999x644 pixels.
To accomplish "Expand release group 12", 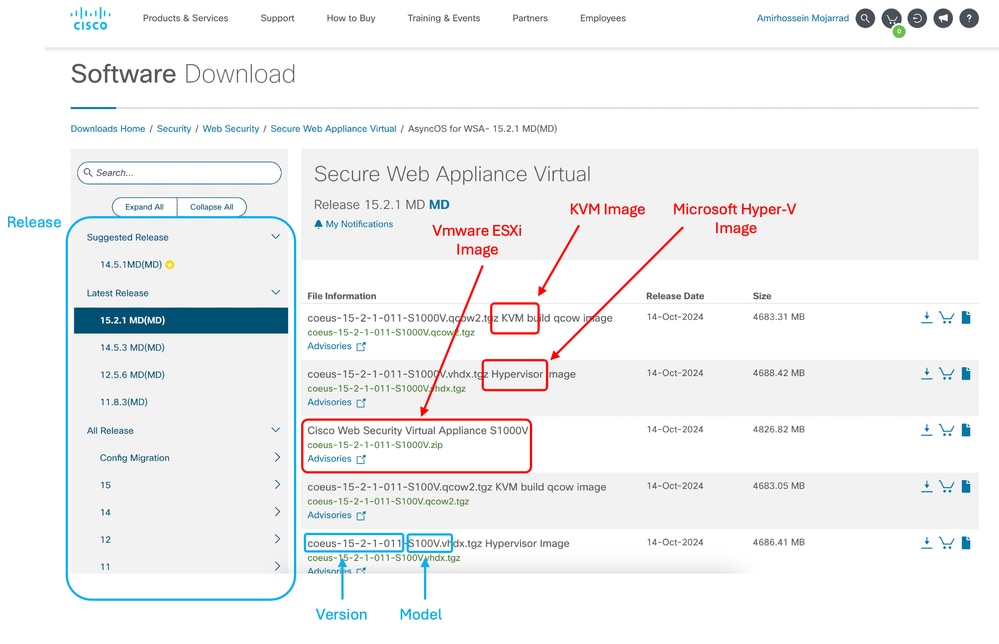I will pos(277,539).
